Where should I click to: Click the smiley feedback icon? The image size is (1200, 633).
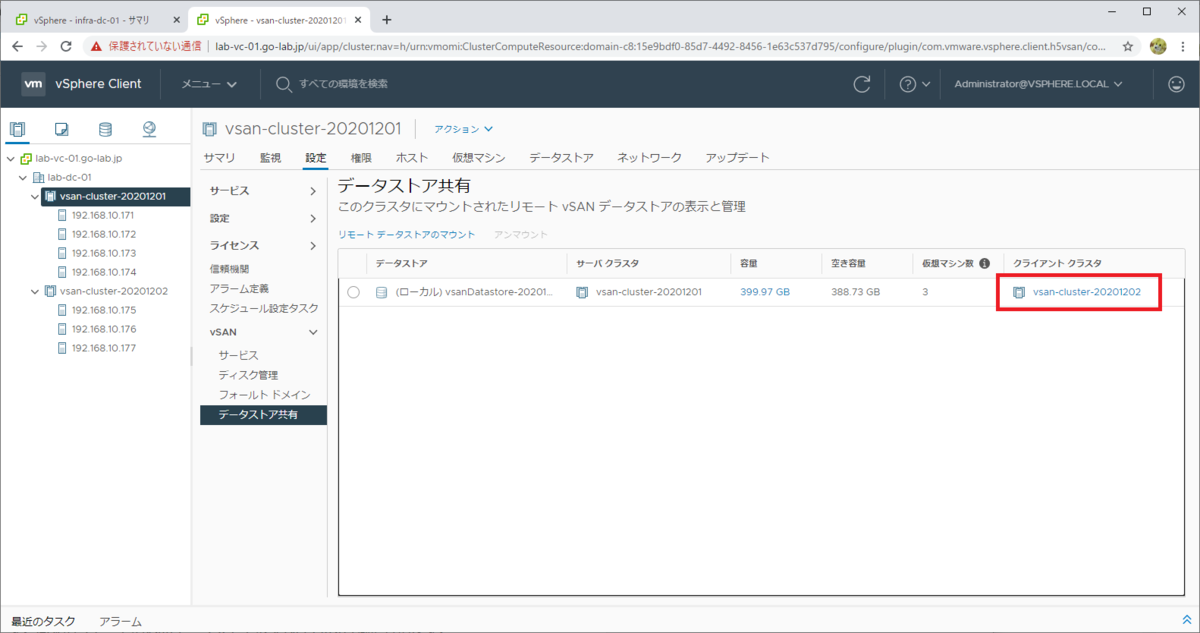(1176, 84)
